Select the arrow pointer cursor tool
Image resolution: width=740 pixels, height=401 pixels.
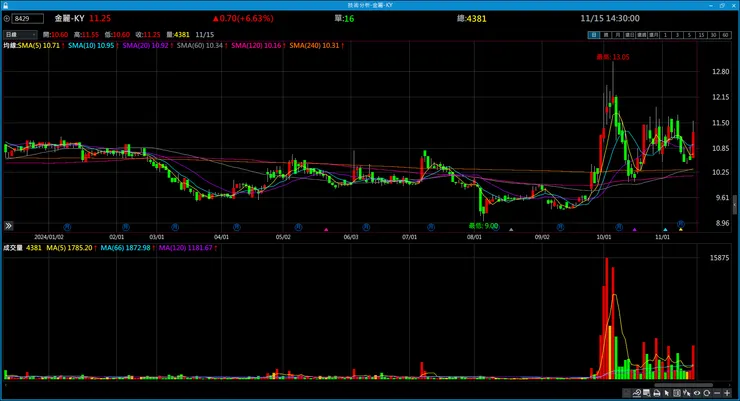point(666,393)
